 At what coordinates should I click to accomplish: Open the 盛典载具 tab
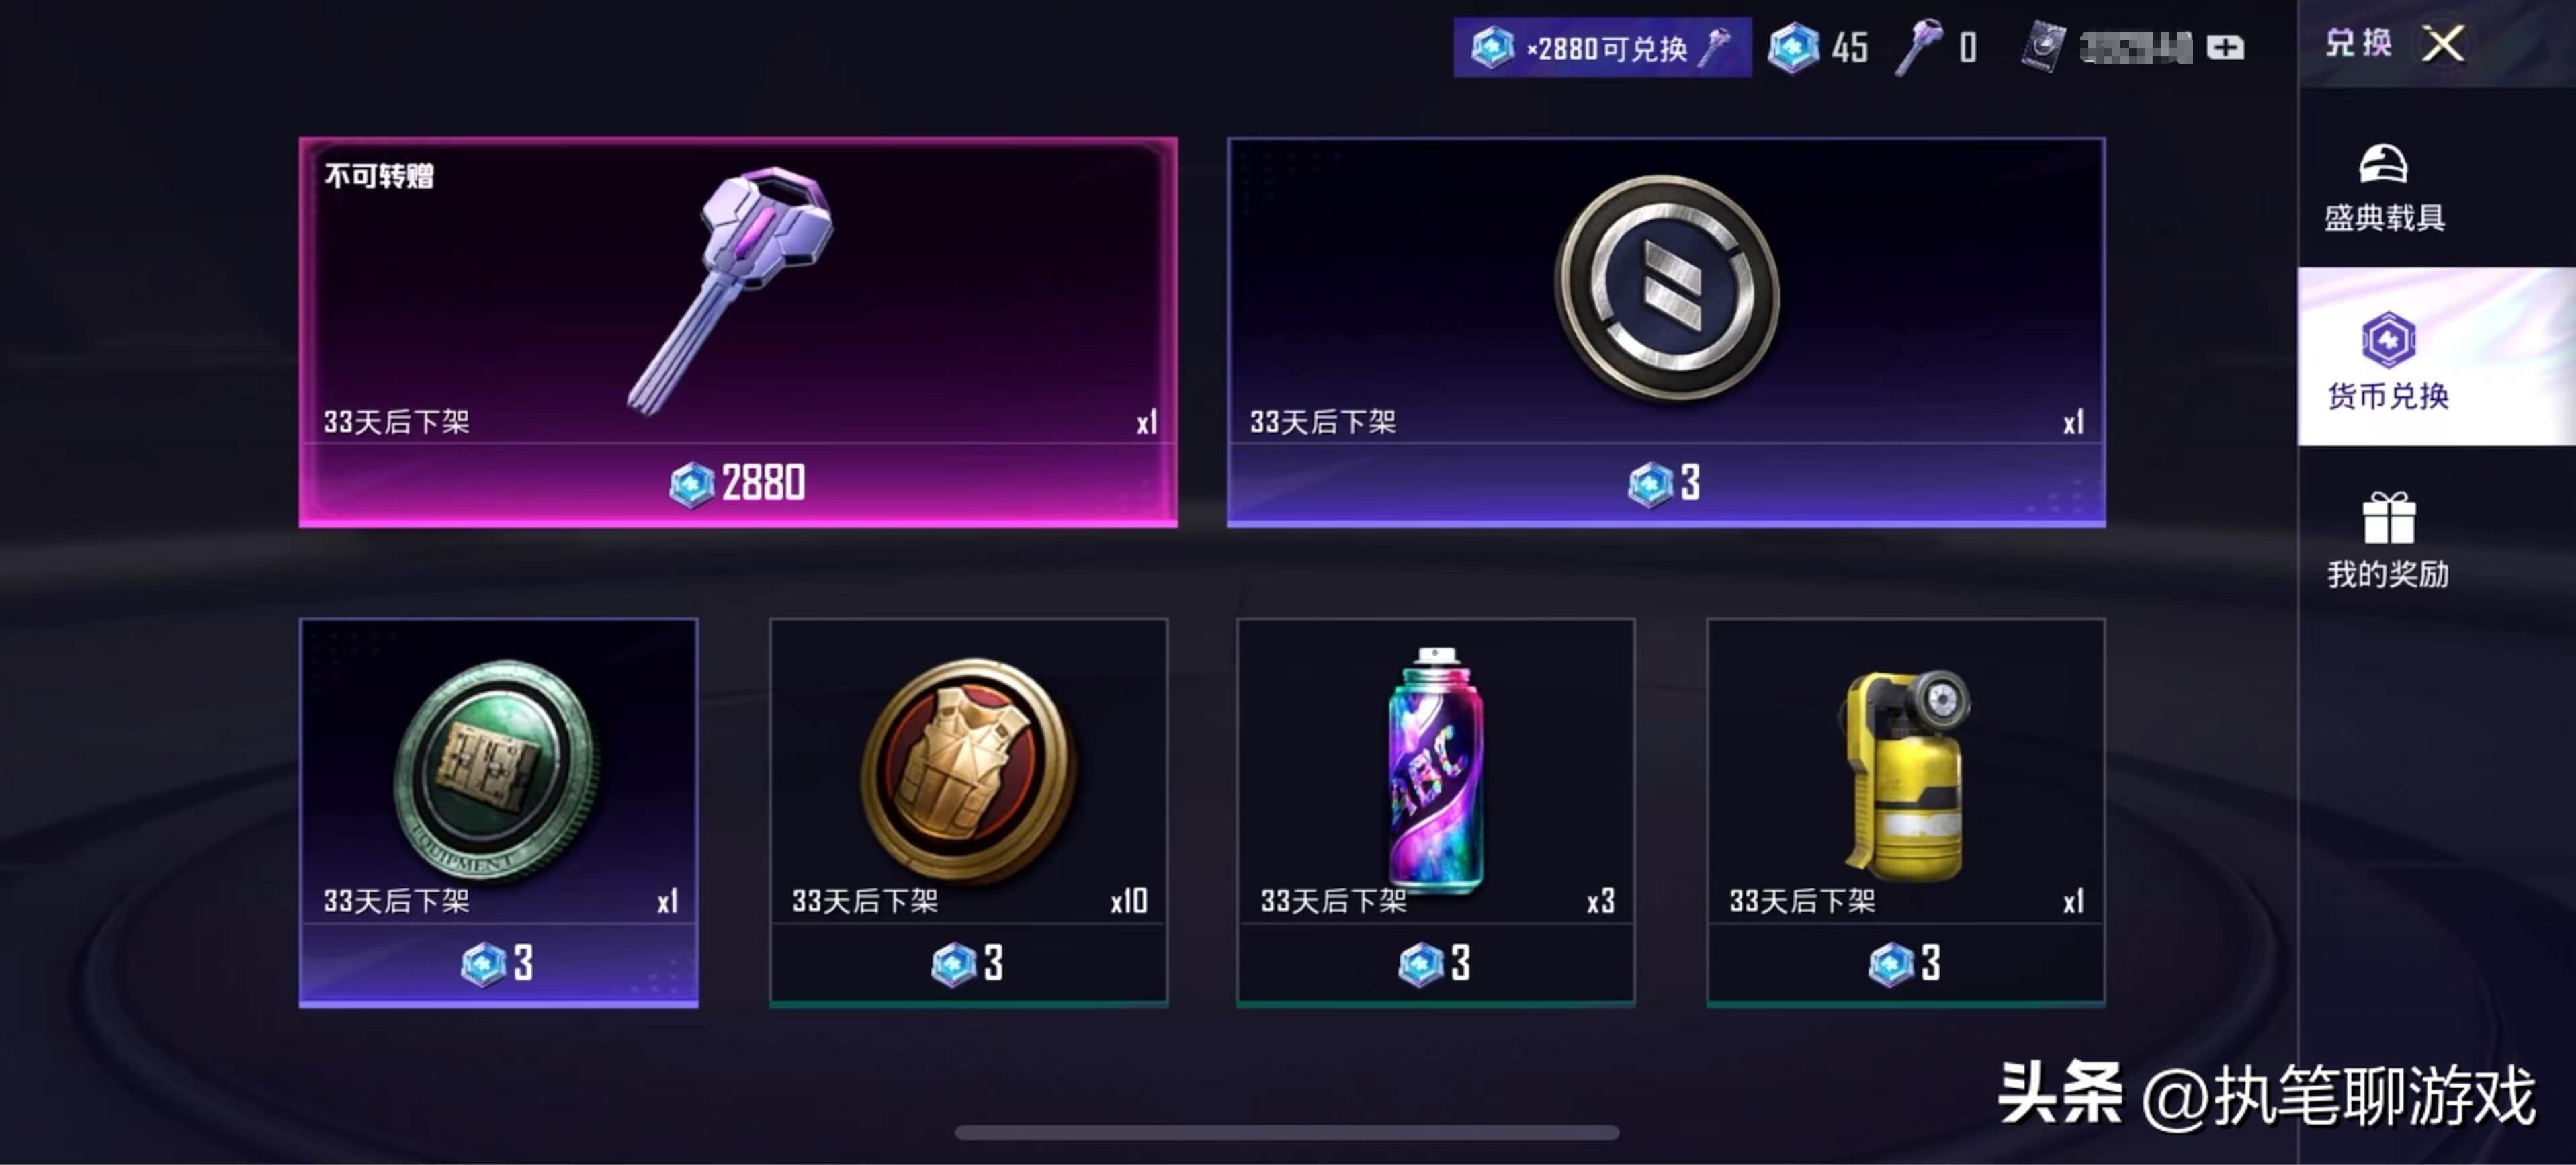point(2385,188)
